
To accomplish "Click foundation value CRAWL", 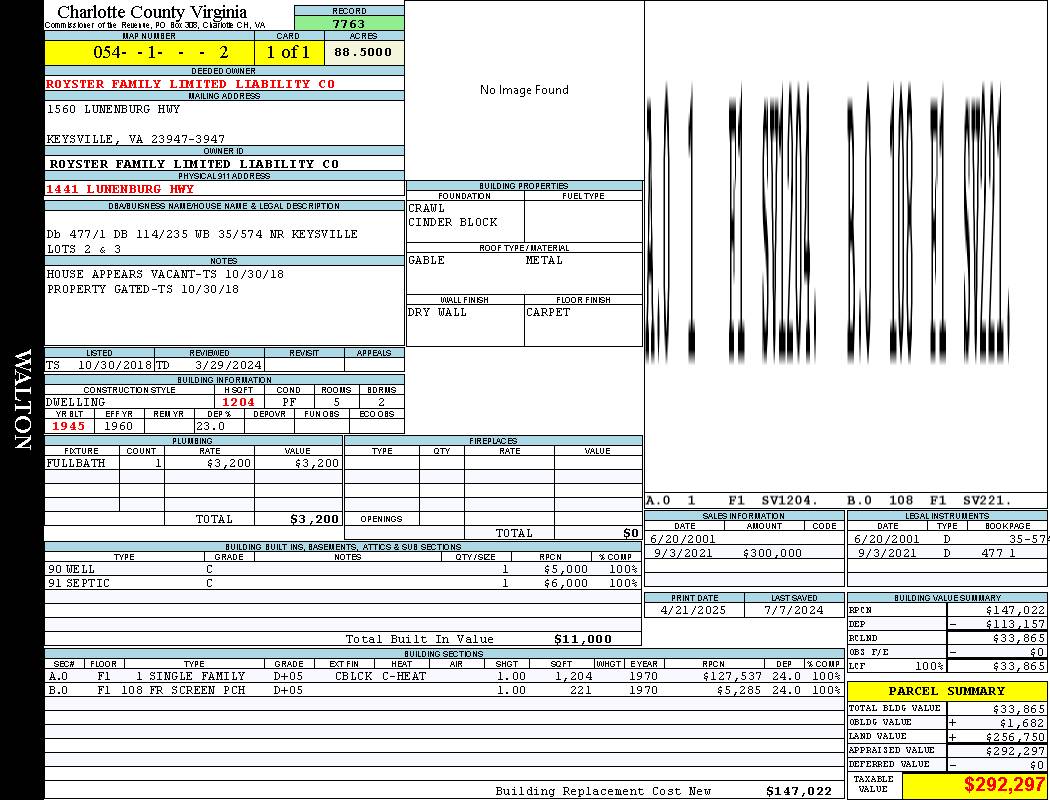I will [x=426, y=208].
